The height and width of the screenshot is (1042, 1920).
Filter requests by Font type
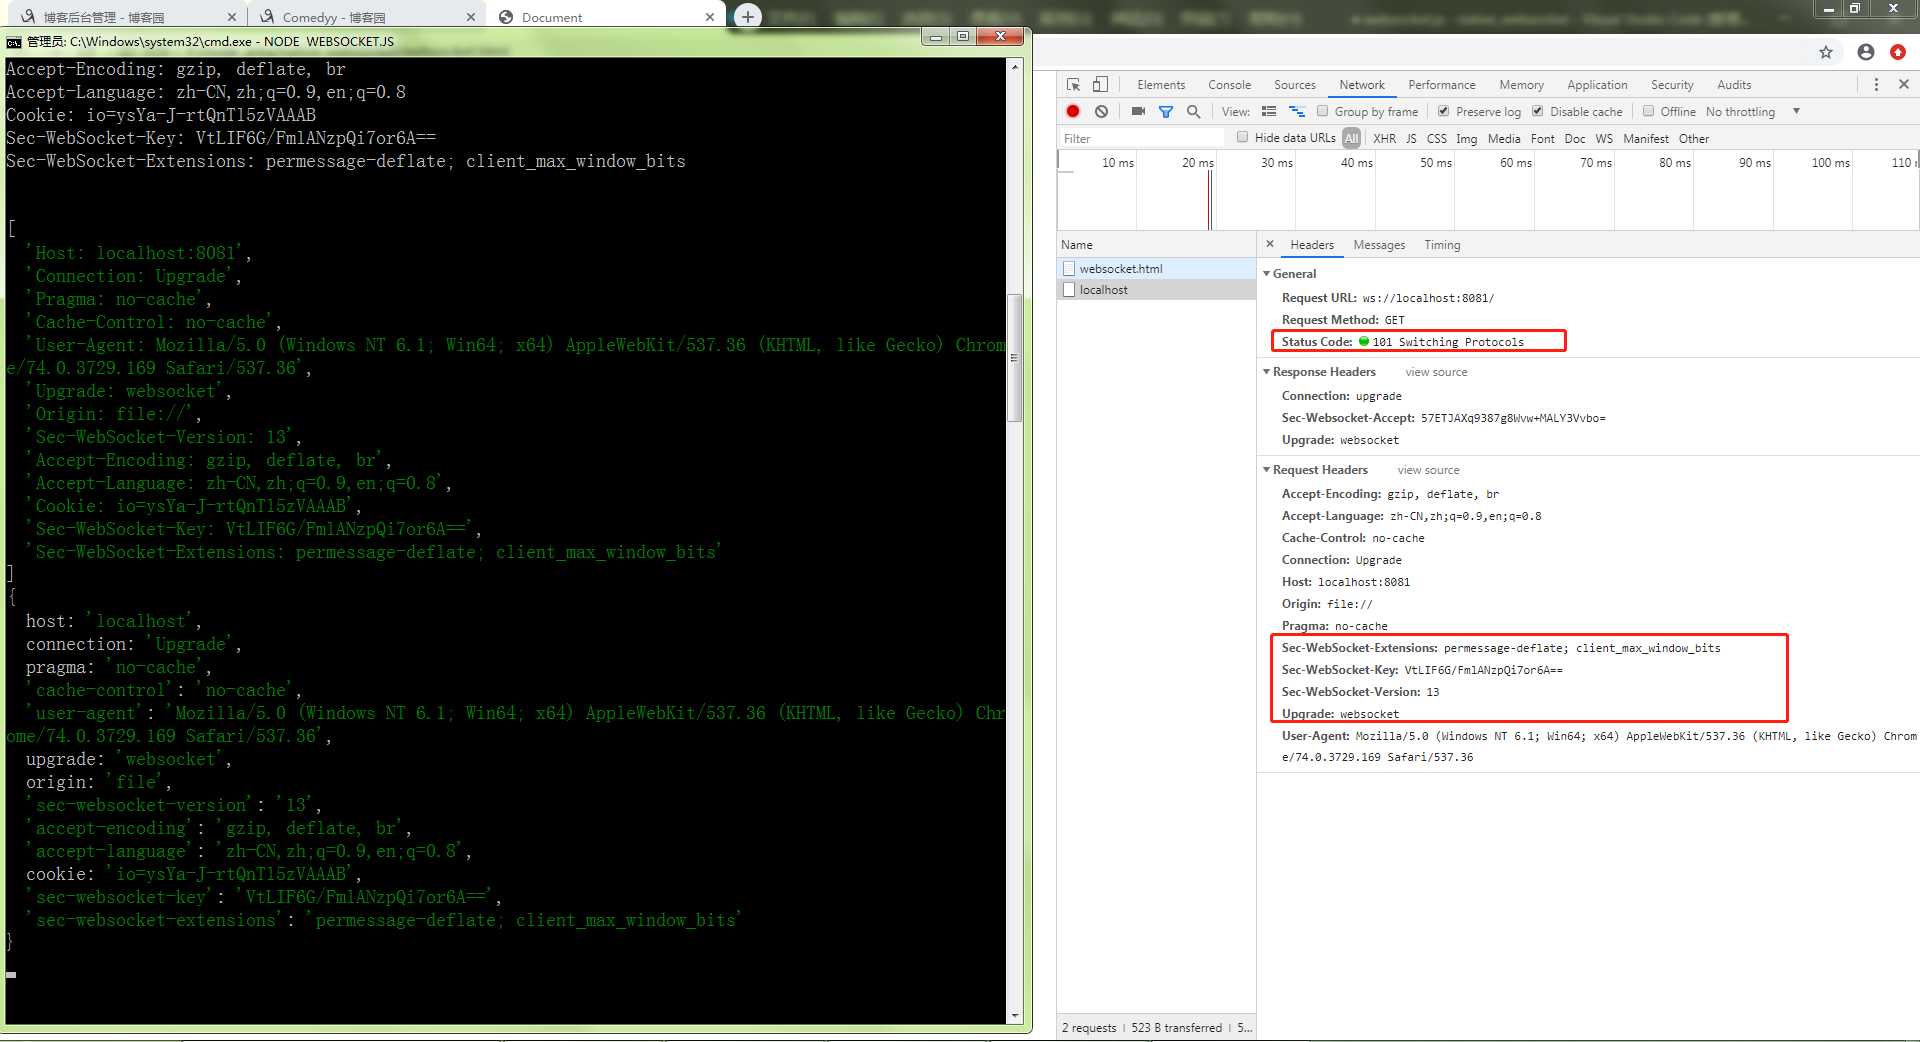[1542, 138]
